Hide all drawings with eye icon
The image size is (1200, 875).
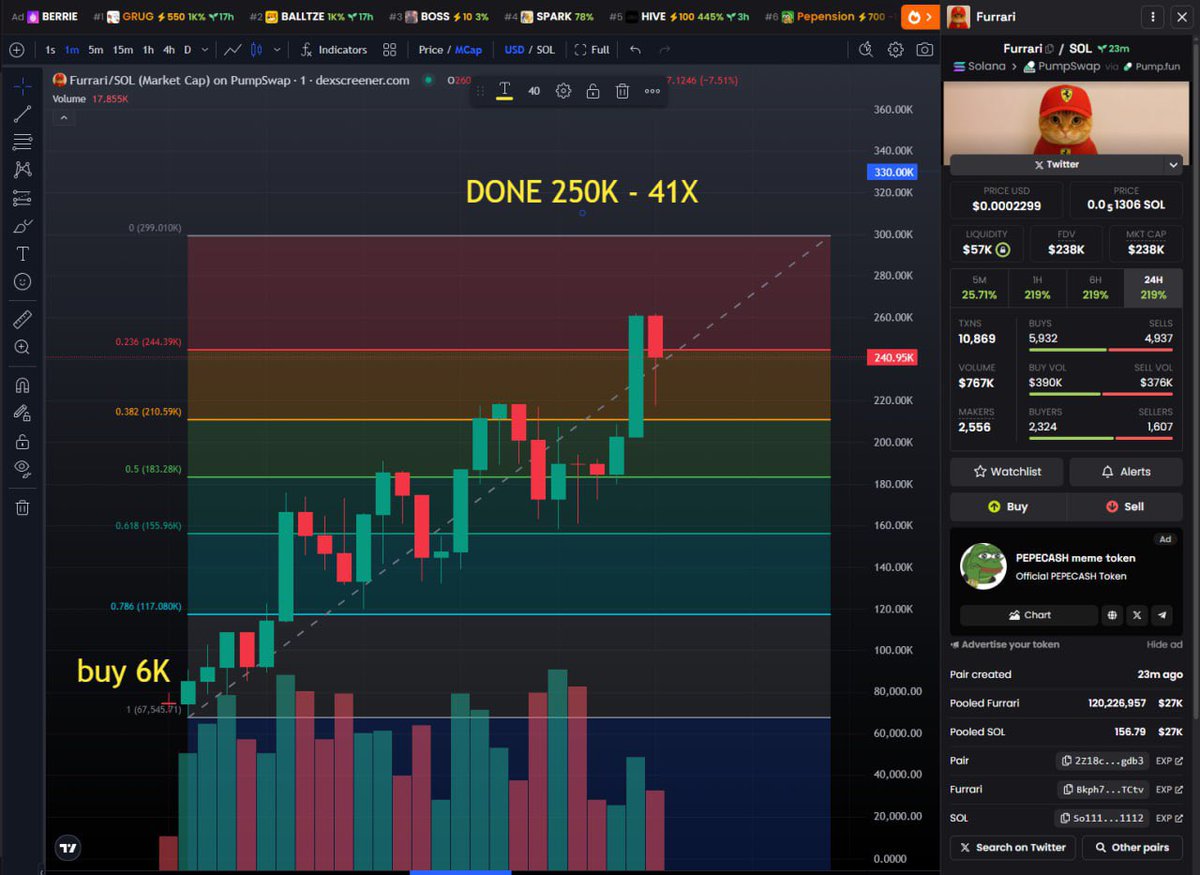(x=22, y=469)
